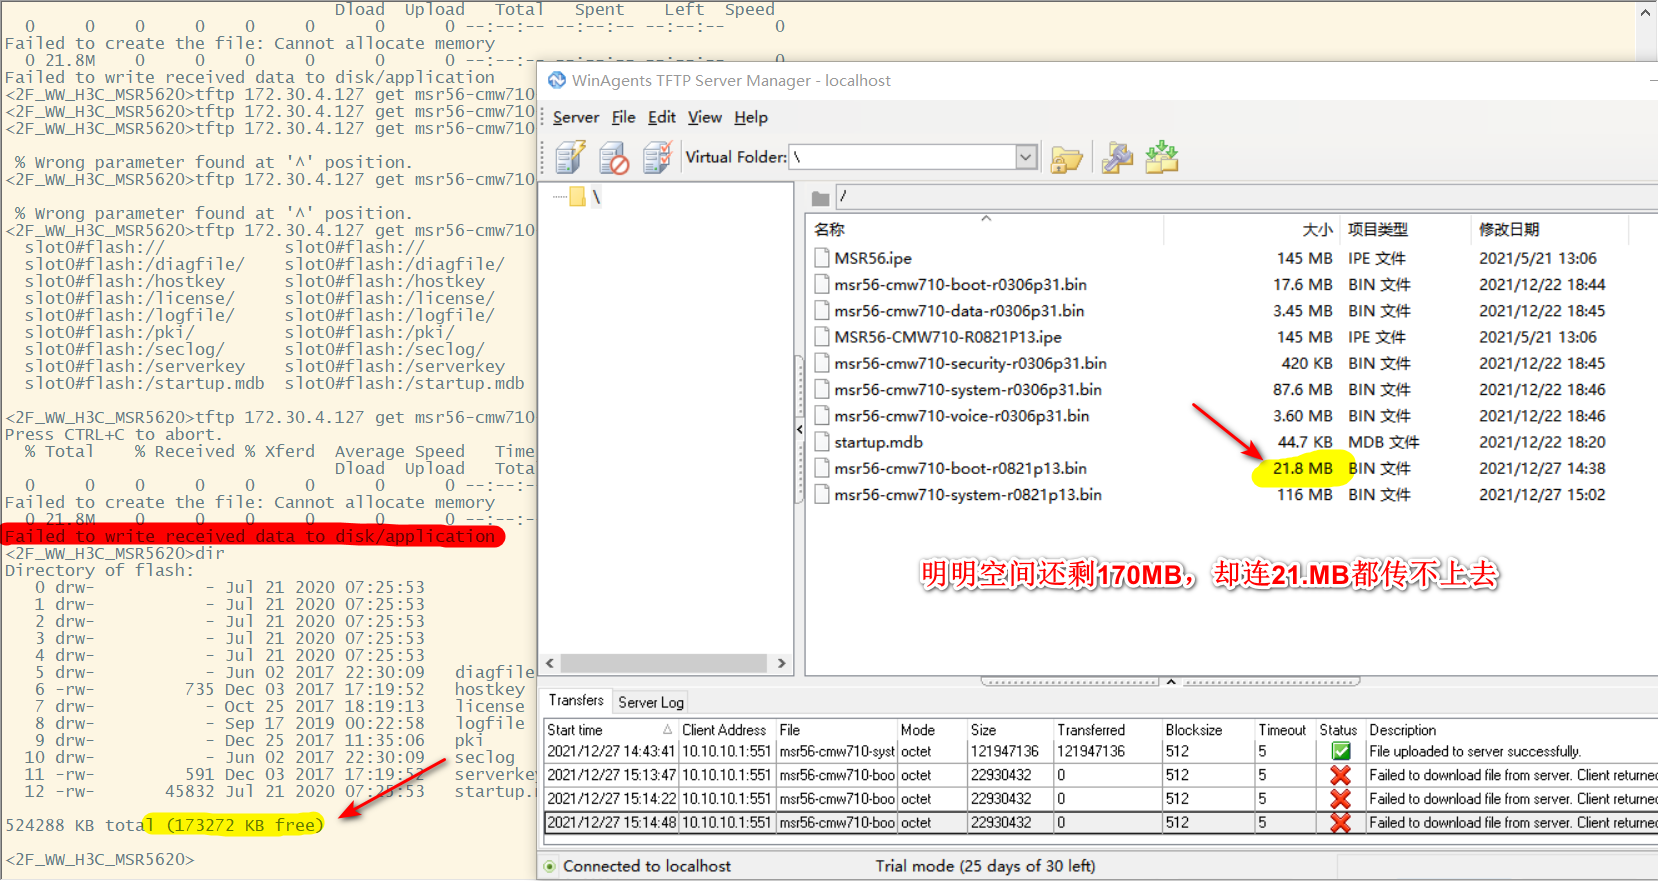Image resolution: width=1658 pixels, height=881 pixels.
Task: Click the startup.mdb file icon
Action: [x=822, y=442]
